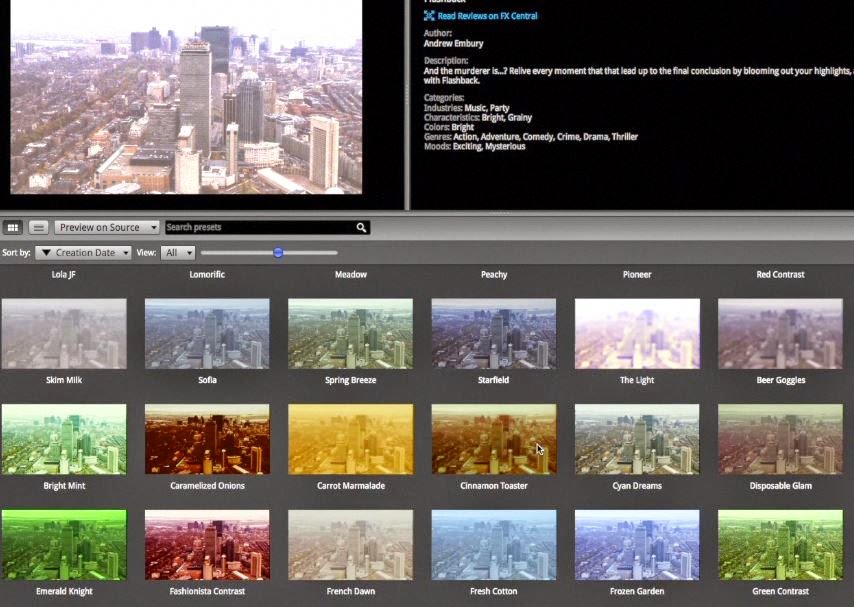Screen dimensions: 854x607
Task: Select the Spring Breeze preset thumbnail
Action: coord(350,333)
